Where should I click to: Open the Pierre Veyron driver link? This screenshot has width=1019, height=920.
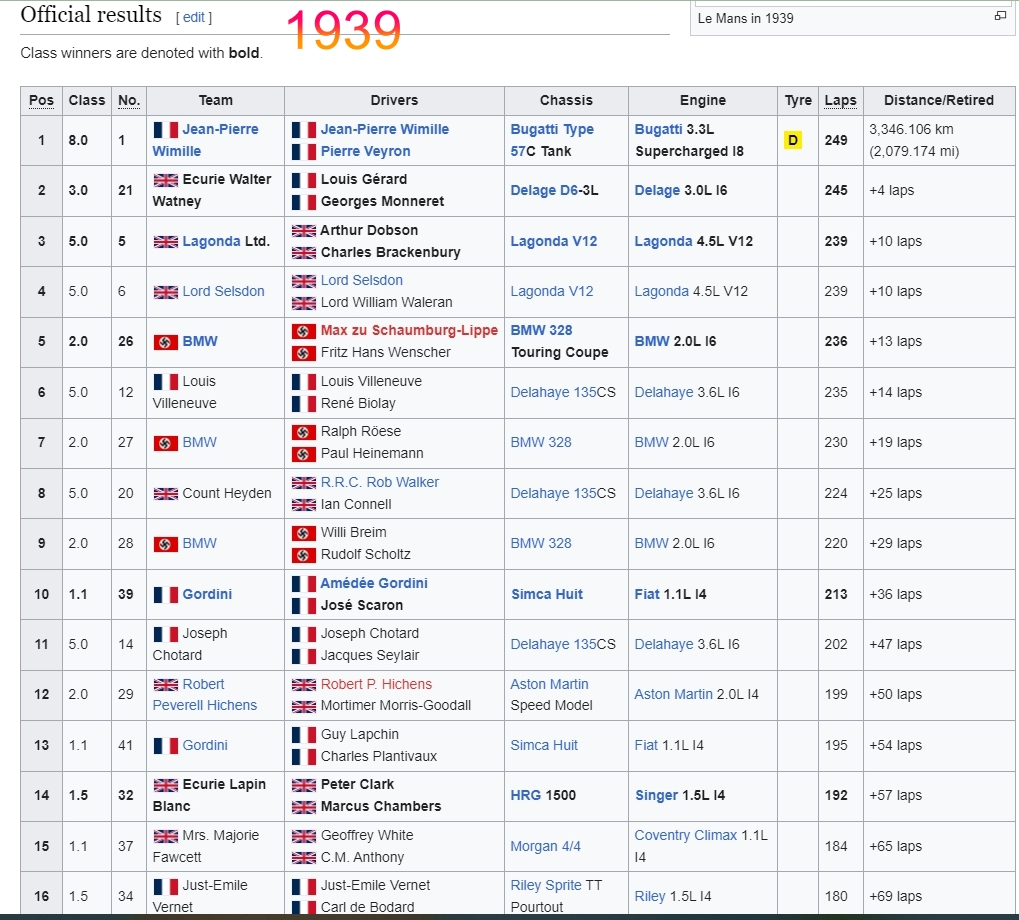(x=365, y=151)
